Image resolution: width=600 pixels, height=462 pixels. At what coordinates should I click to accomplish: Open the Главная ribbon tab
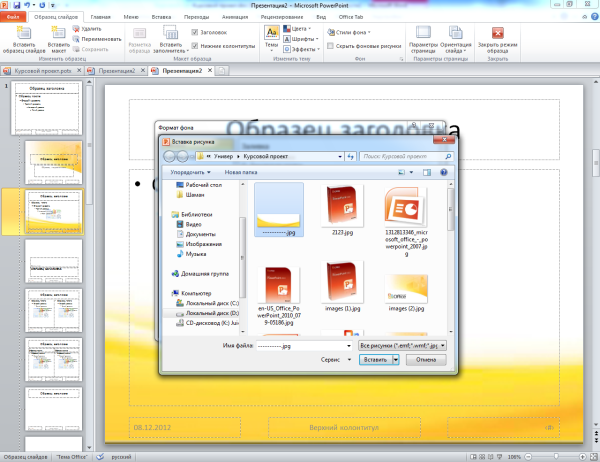(x=101, y=17)
